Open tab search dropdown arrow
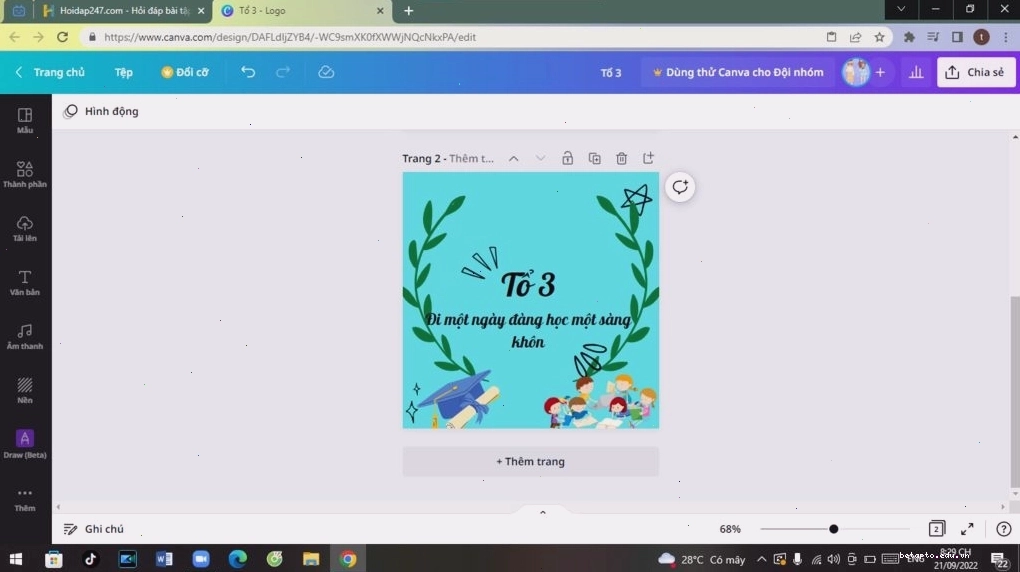 point(901,9)
